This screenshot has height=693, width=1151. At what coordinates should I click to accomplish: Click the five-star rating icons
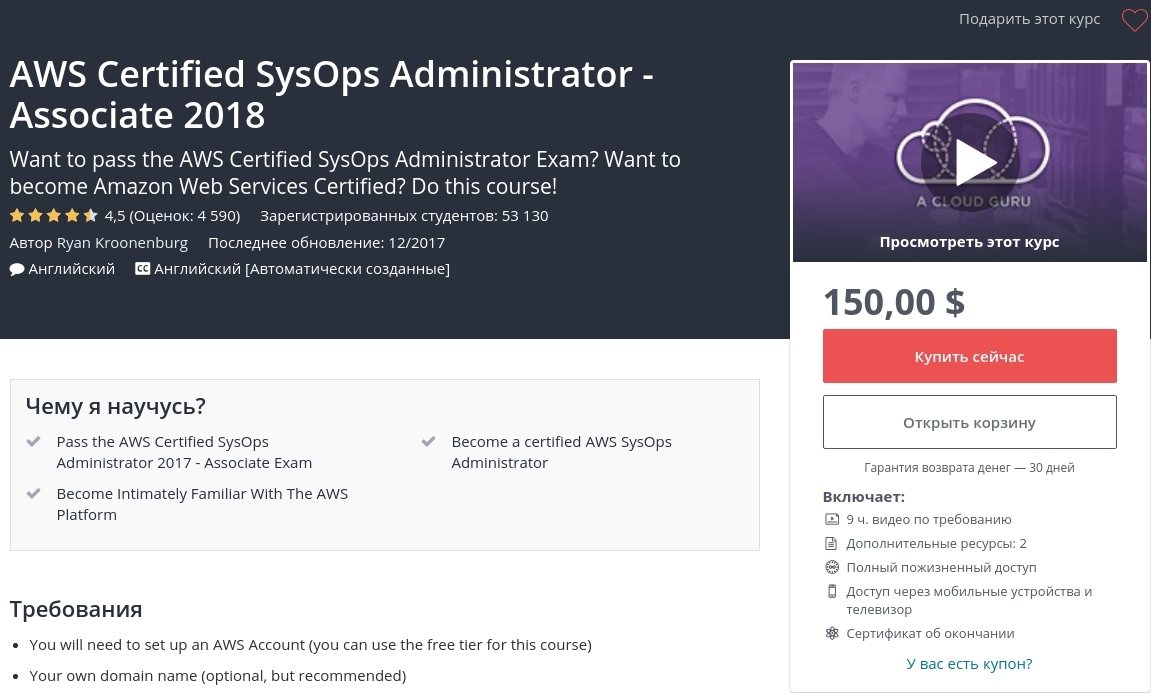tap(54, 216)
